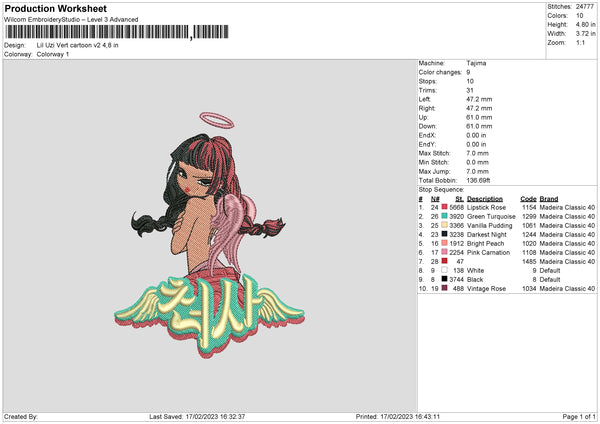Click the Vintage Rose color swatch
Screen dimensions: 600x424
pyautogui.click(x=444, y=288)
